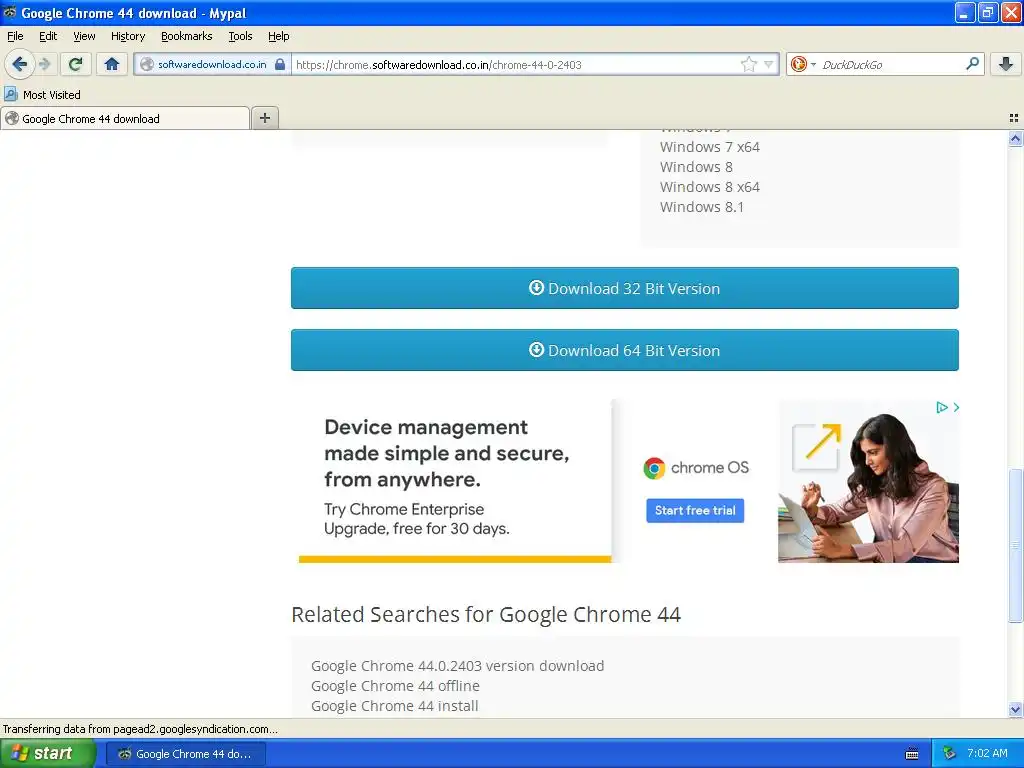The image size is (1024, 768).
Task: Open the View menu
Action: (x=84, y=36)
